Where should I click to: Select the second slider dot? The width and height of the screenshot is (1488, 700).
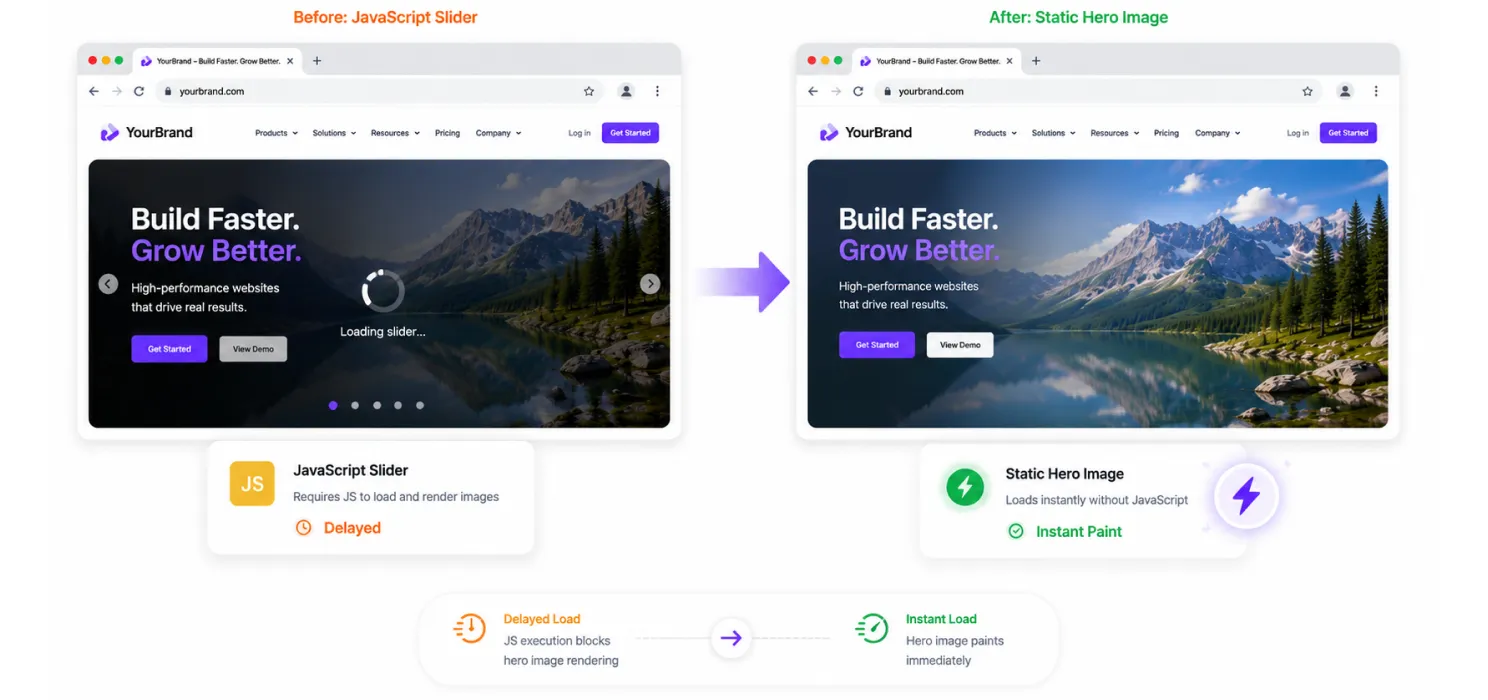point(355,405)
